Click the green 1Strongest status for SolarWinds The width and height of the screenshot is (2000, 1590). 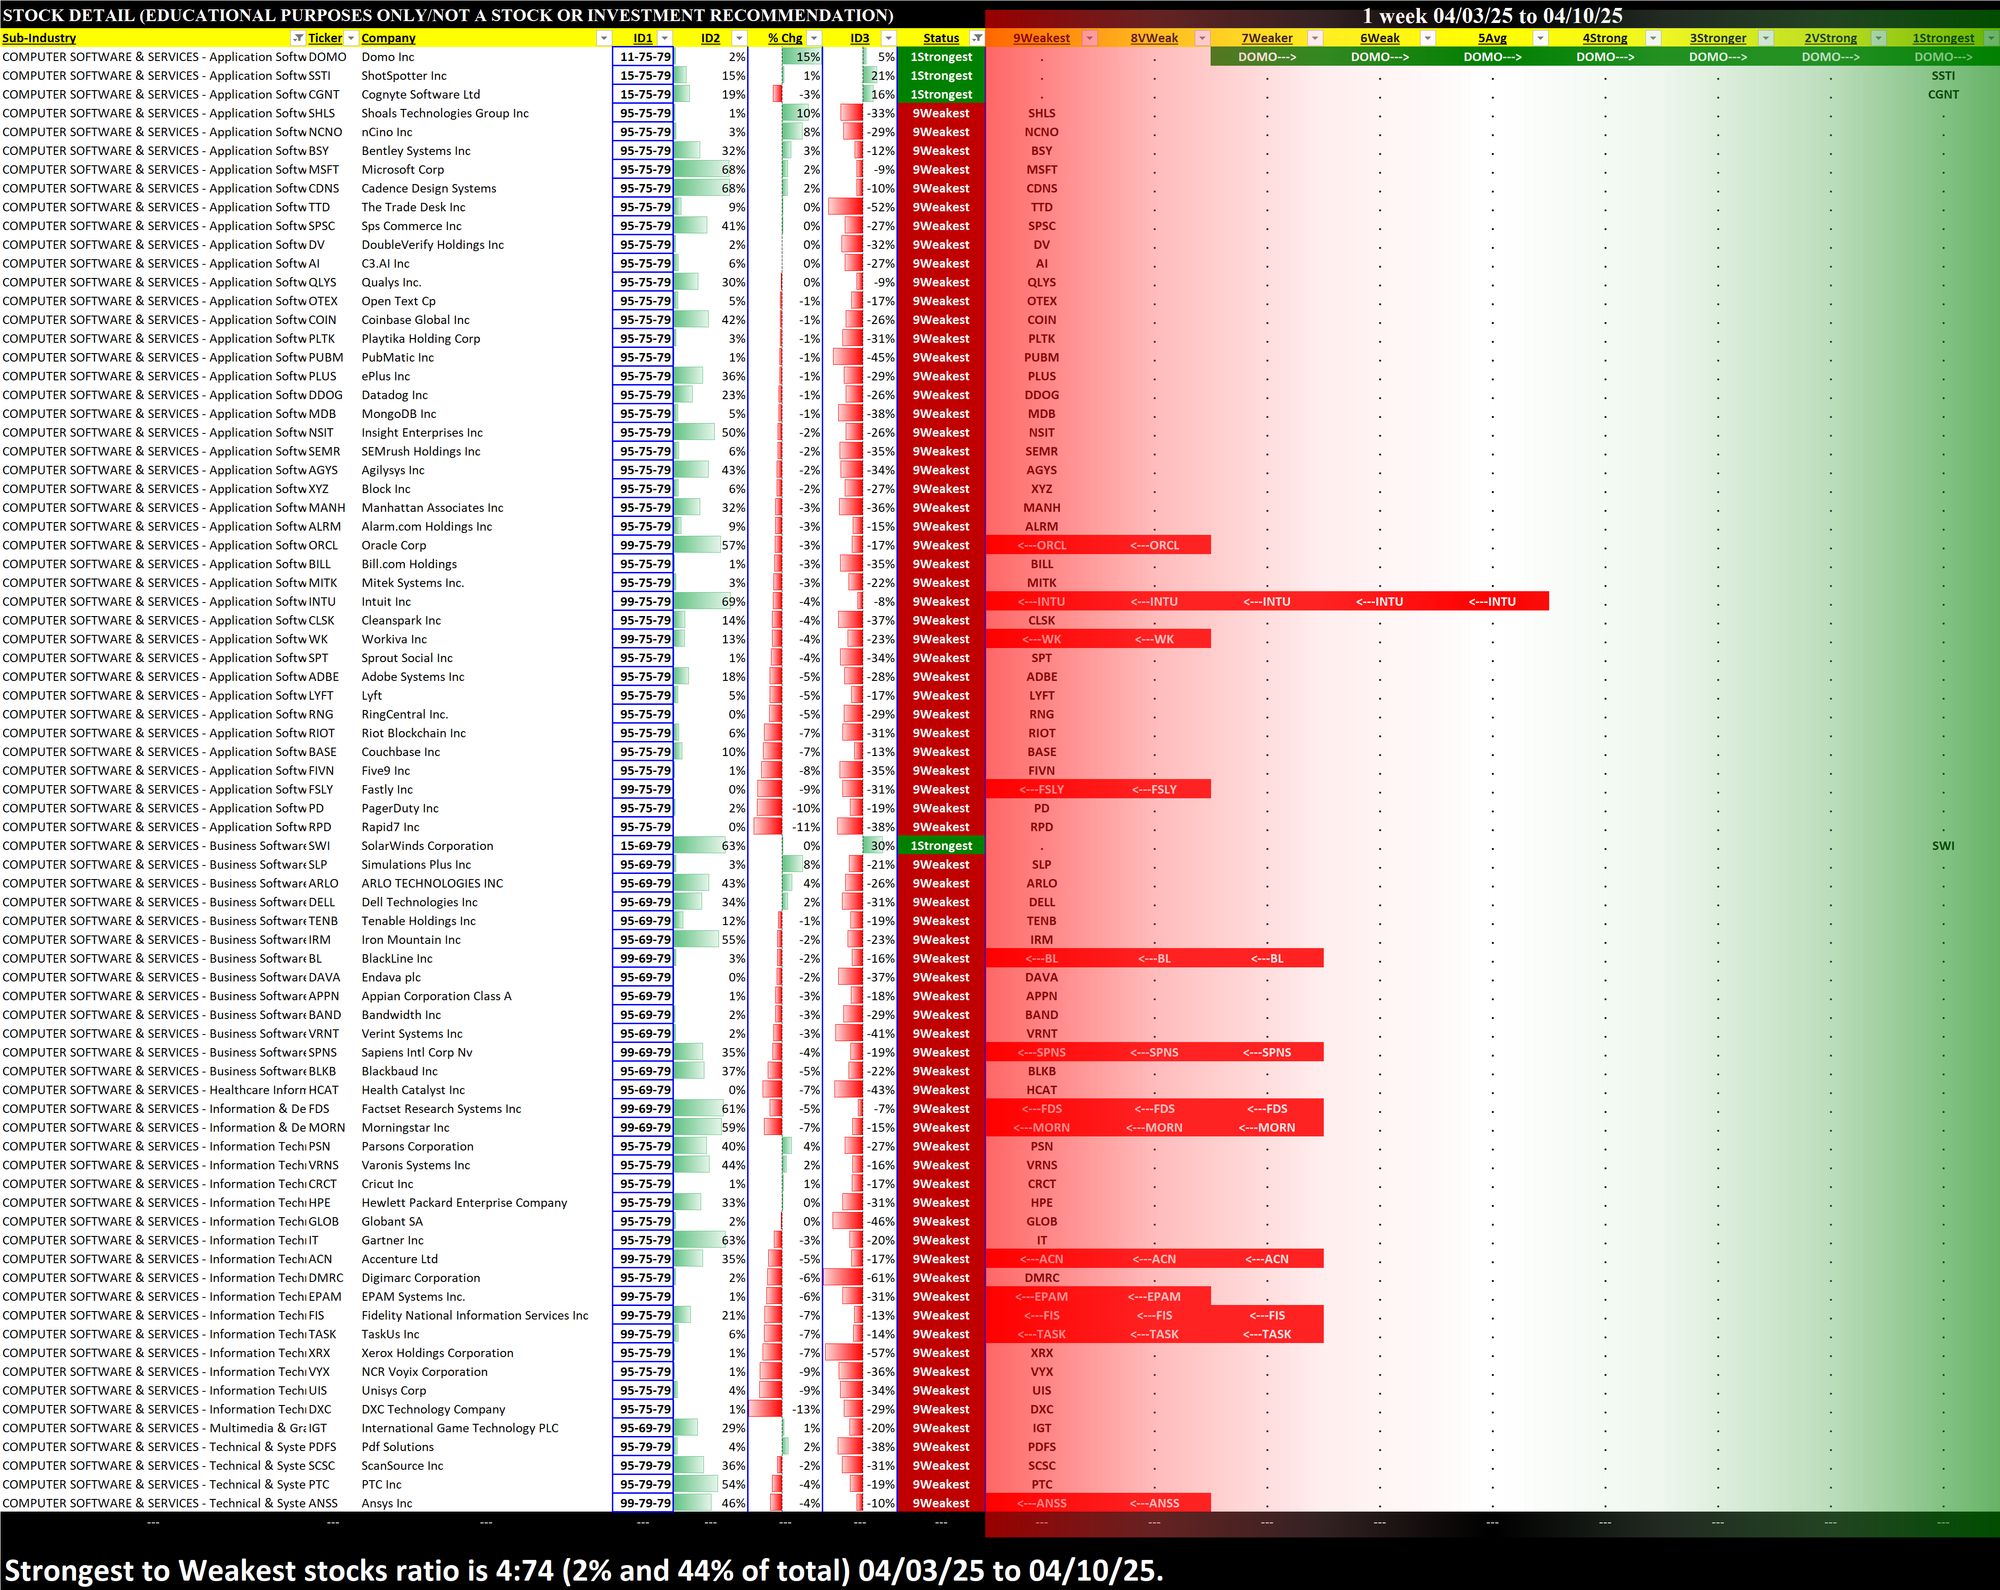click(940, 846)
